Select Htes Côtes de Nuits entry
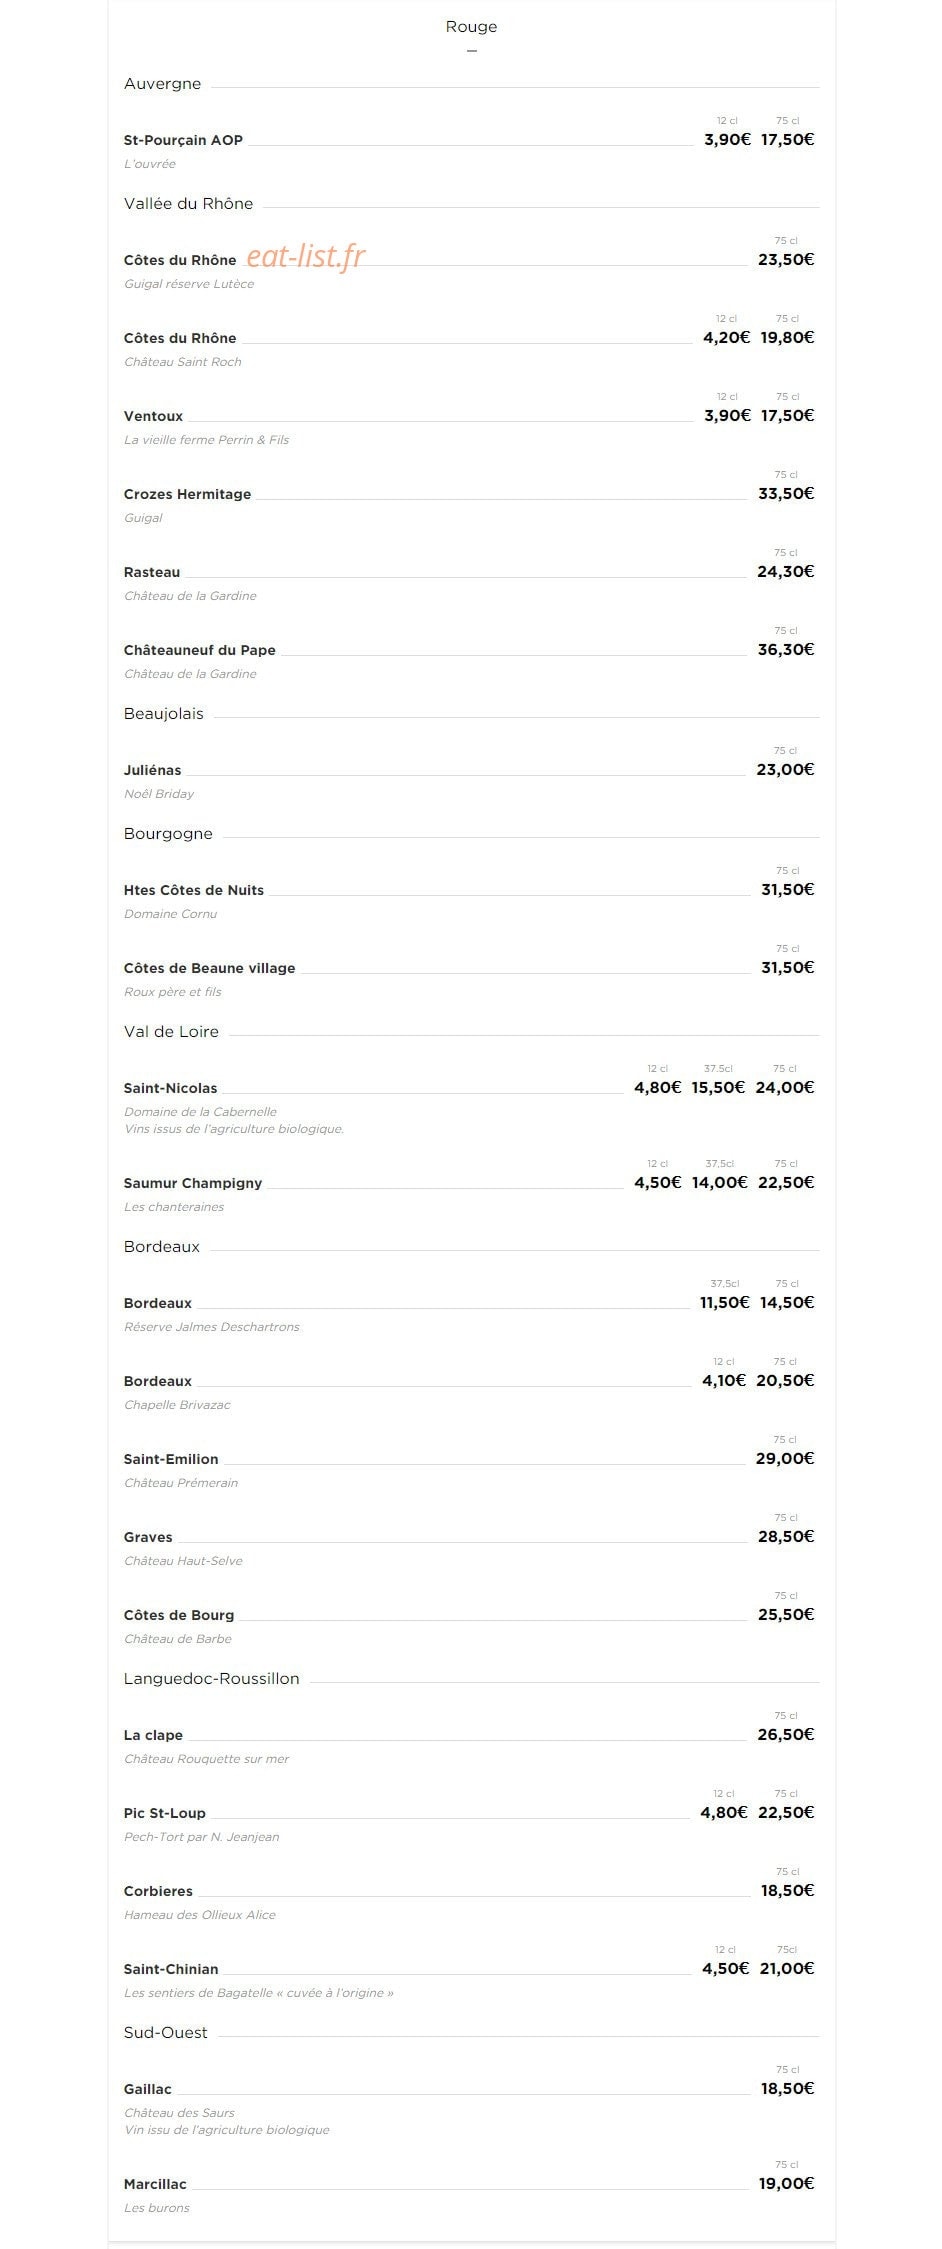 tap(193, 890)
